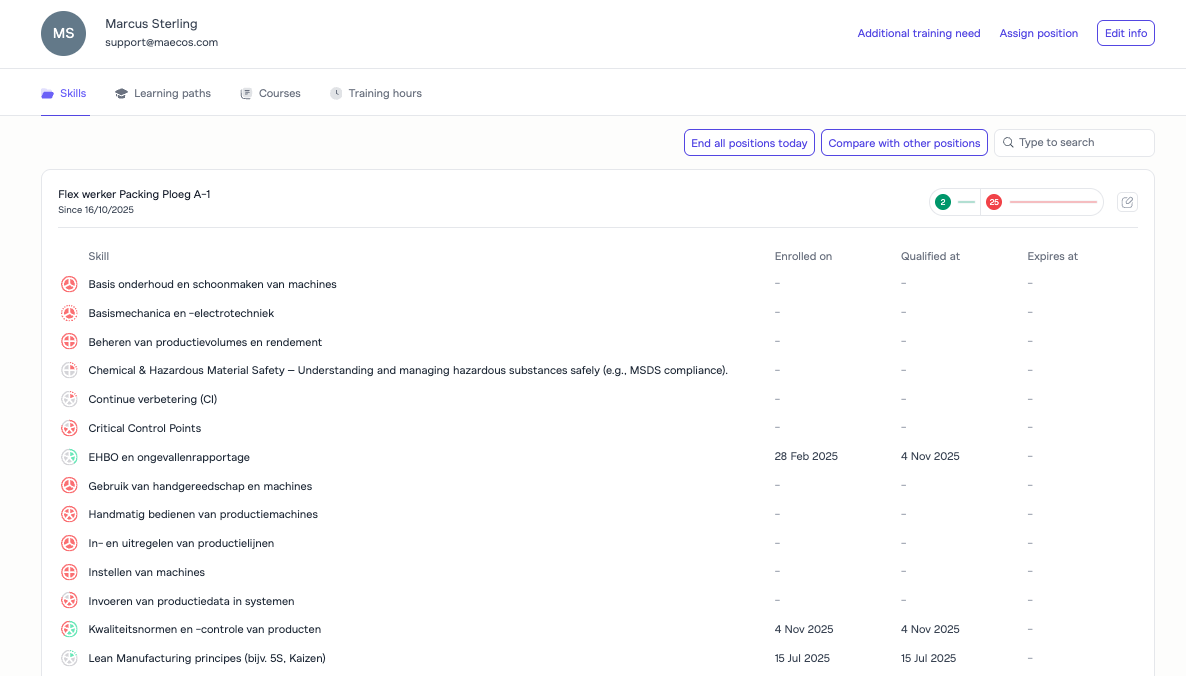Click status icon next to EHBO en ongevallenrapportage
This screenshot has width=1186, height=676.
(69, 457)
